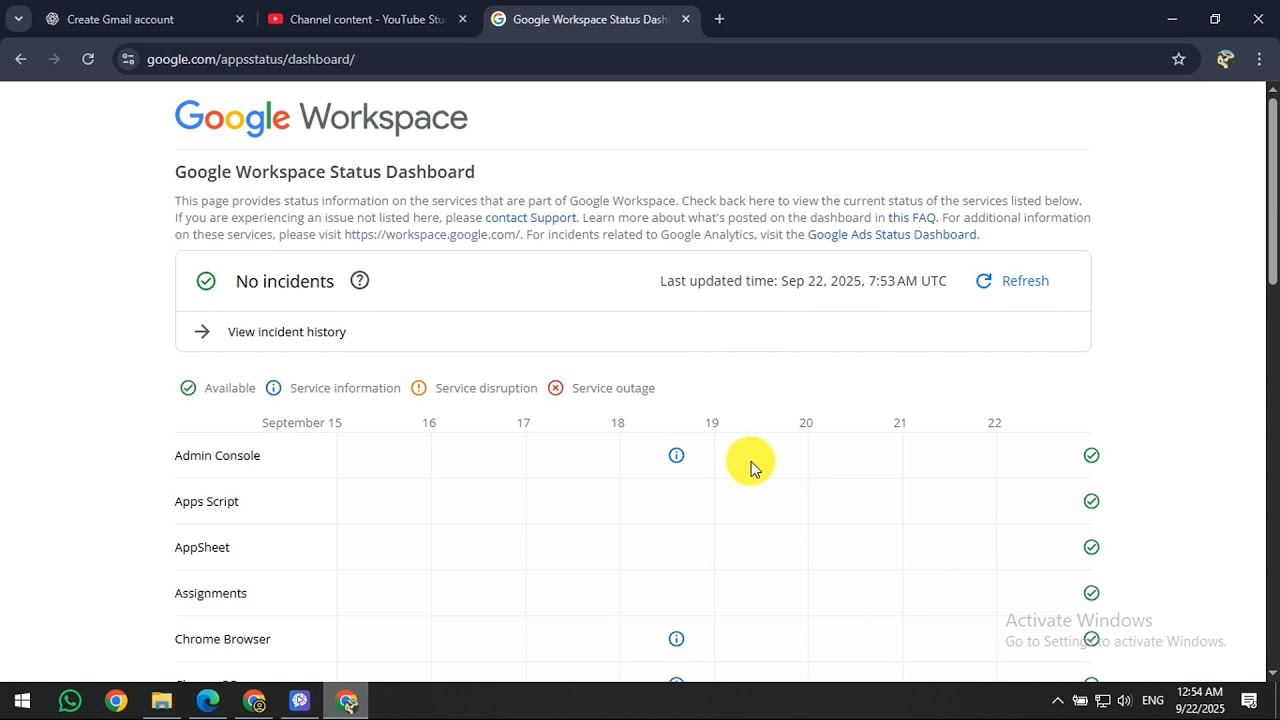Click the volume icon in system tray

coord(1125,701)
